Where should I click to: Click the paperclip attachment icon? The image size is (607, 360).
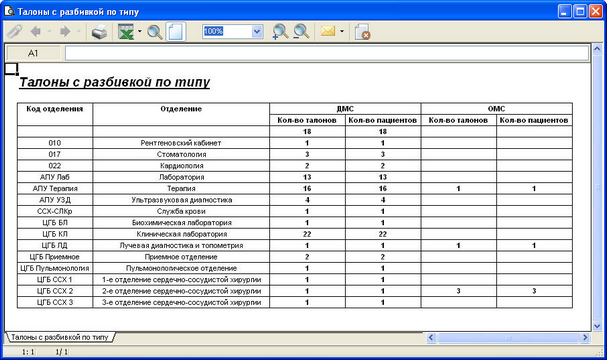pos(15,32)
